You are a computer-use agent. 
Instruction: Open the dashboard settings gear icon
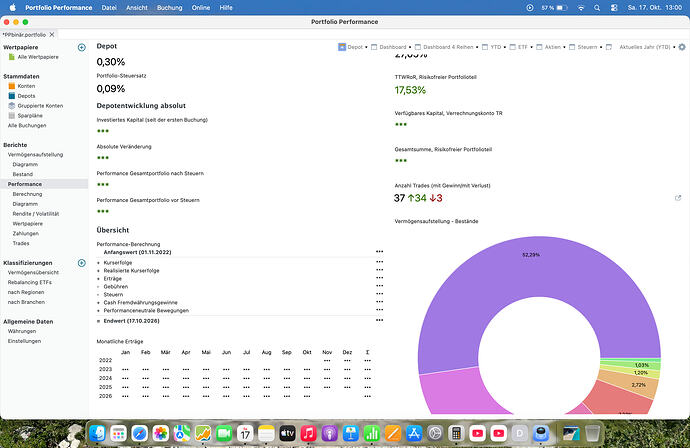click(x=682, y=47)
